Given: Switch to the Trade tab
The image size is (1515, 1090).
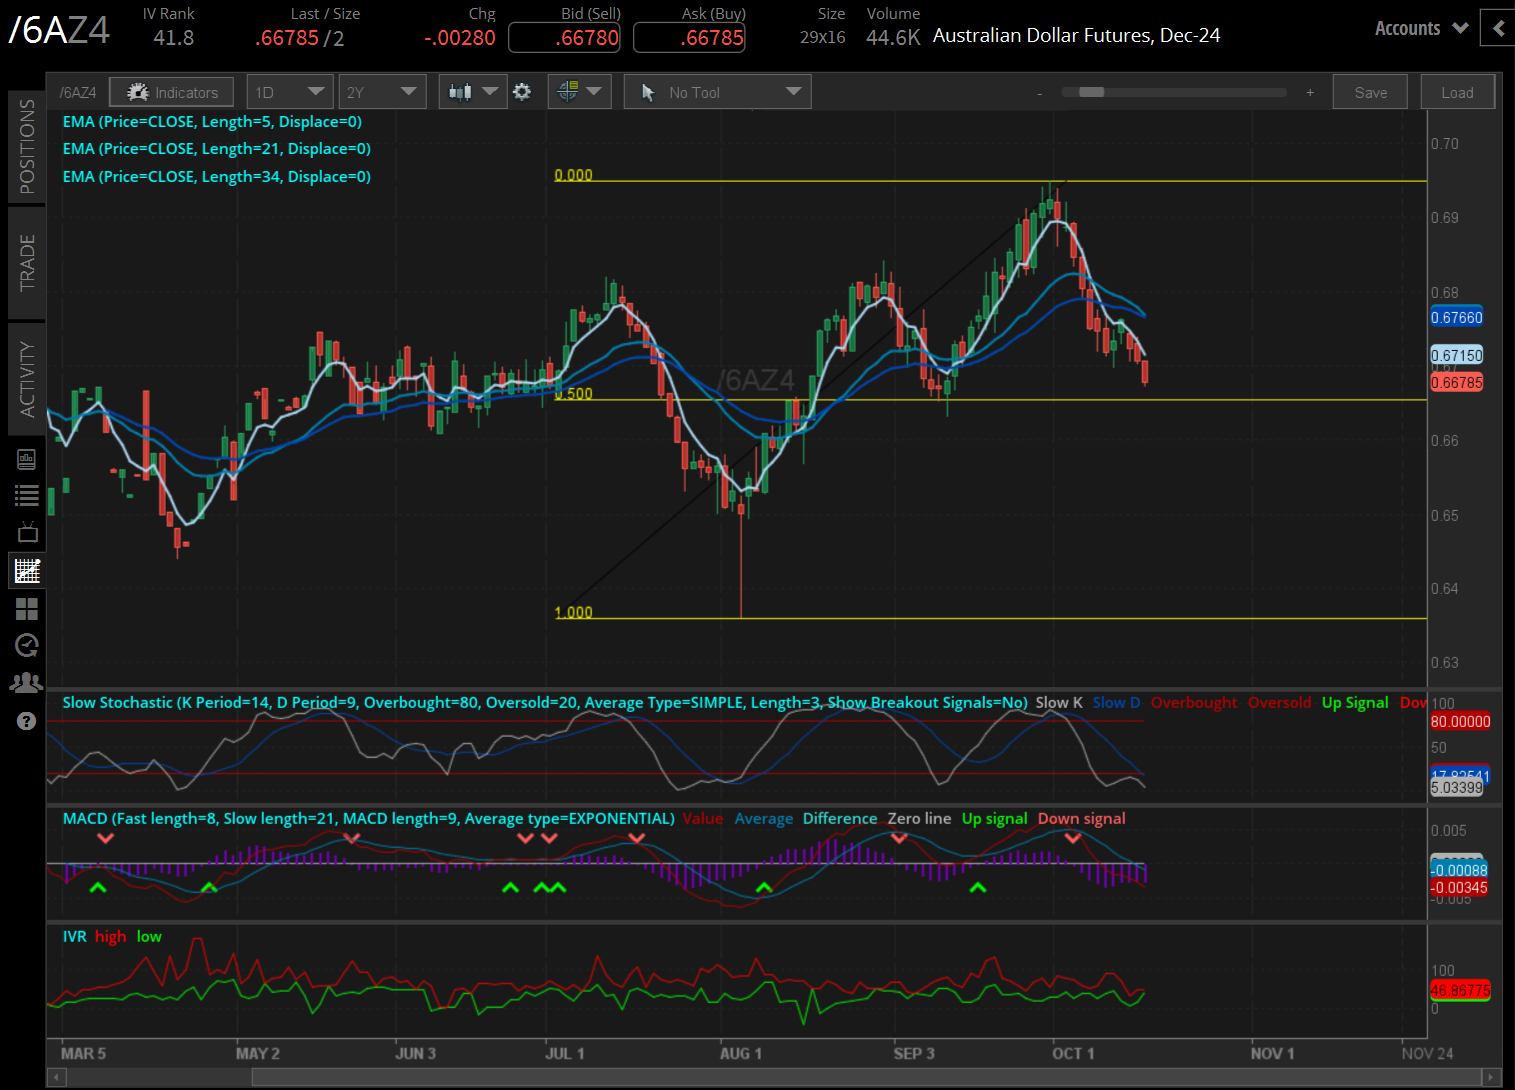Looking at the screenshot, I should (x=27, y=262).
